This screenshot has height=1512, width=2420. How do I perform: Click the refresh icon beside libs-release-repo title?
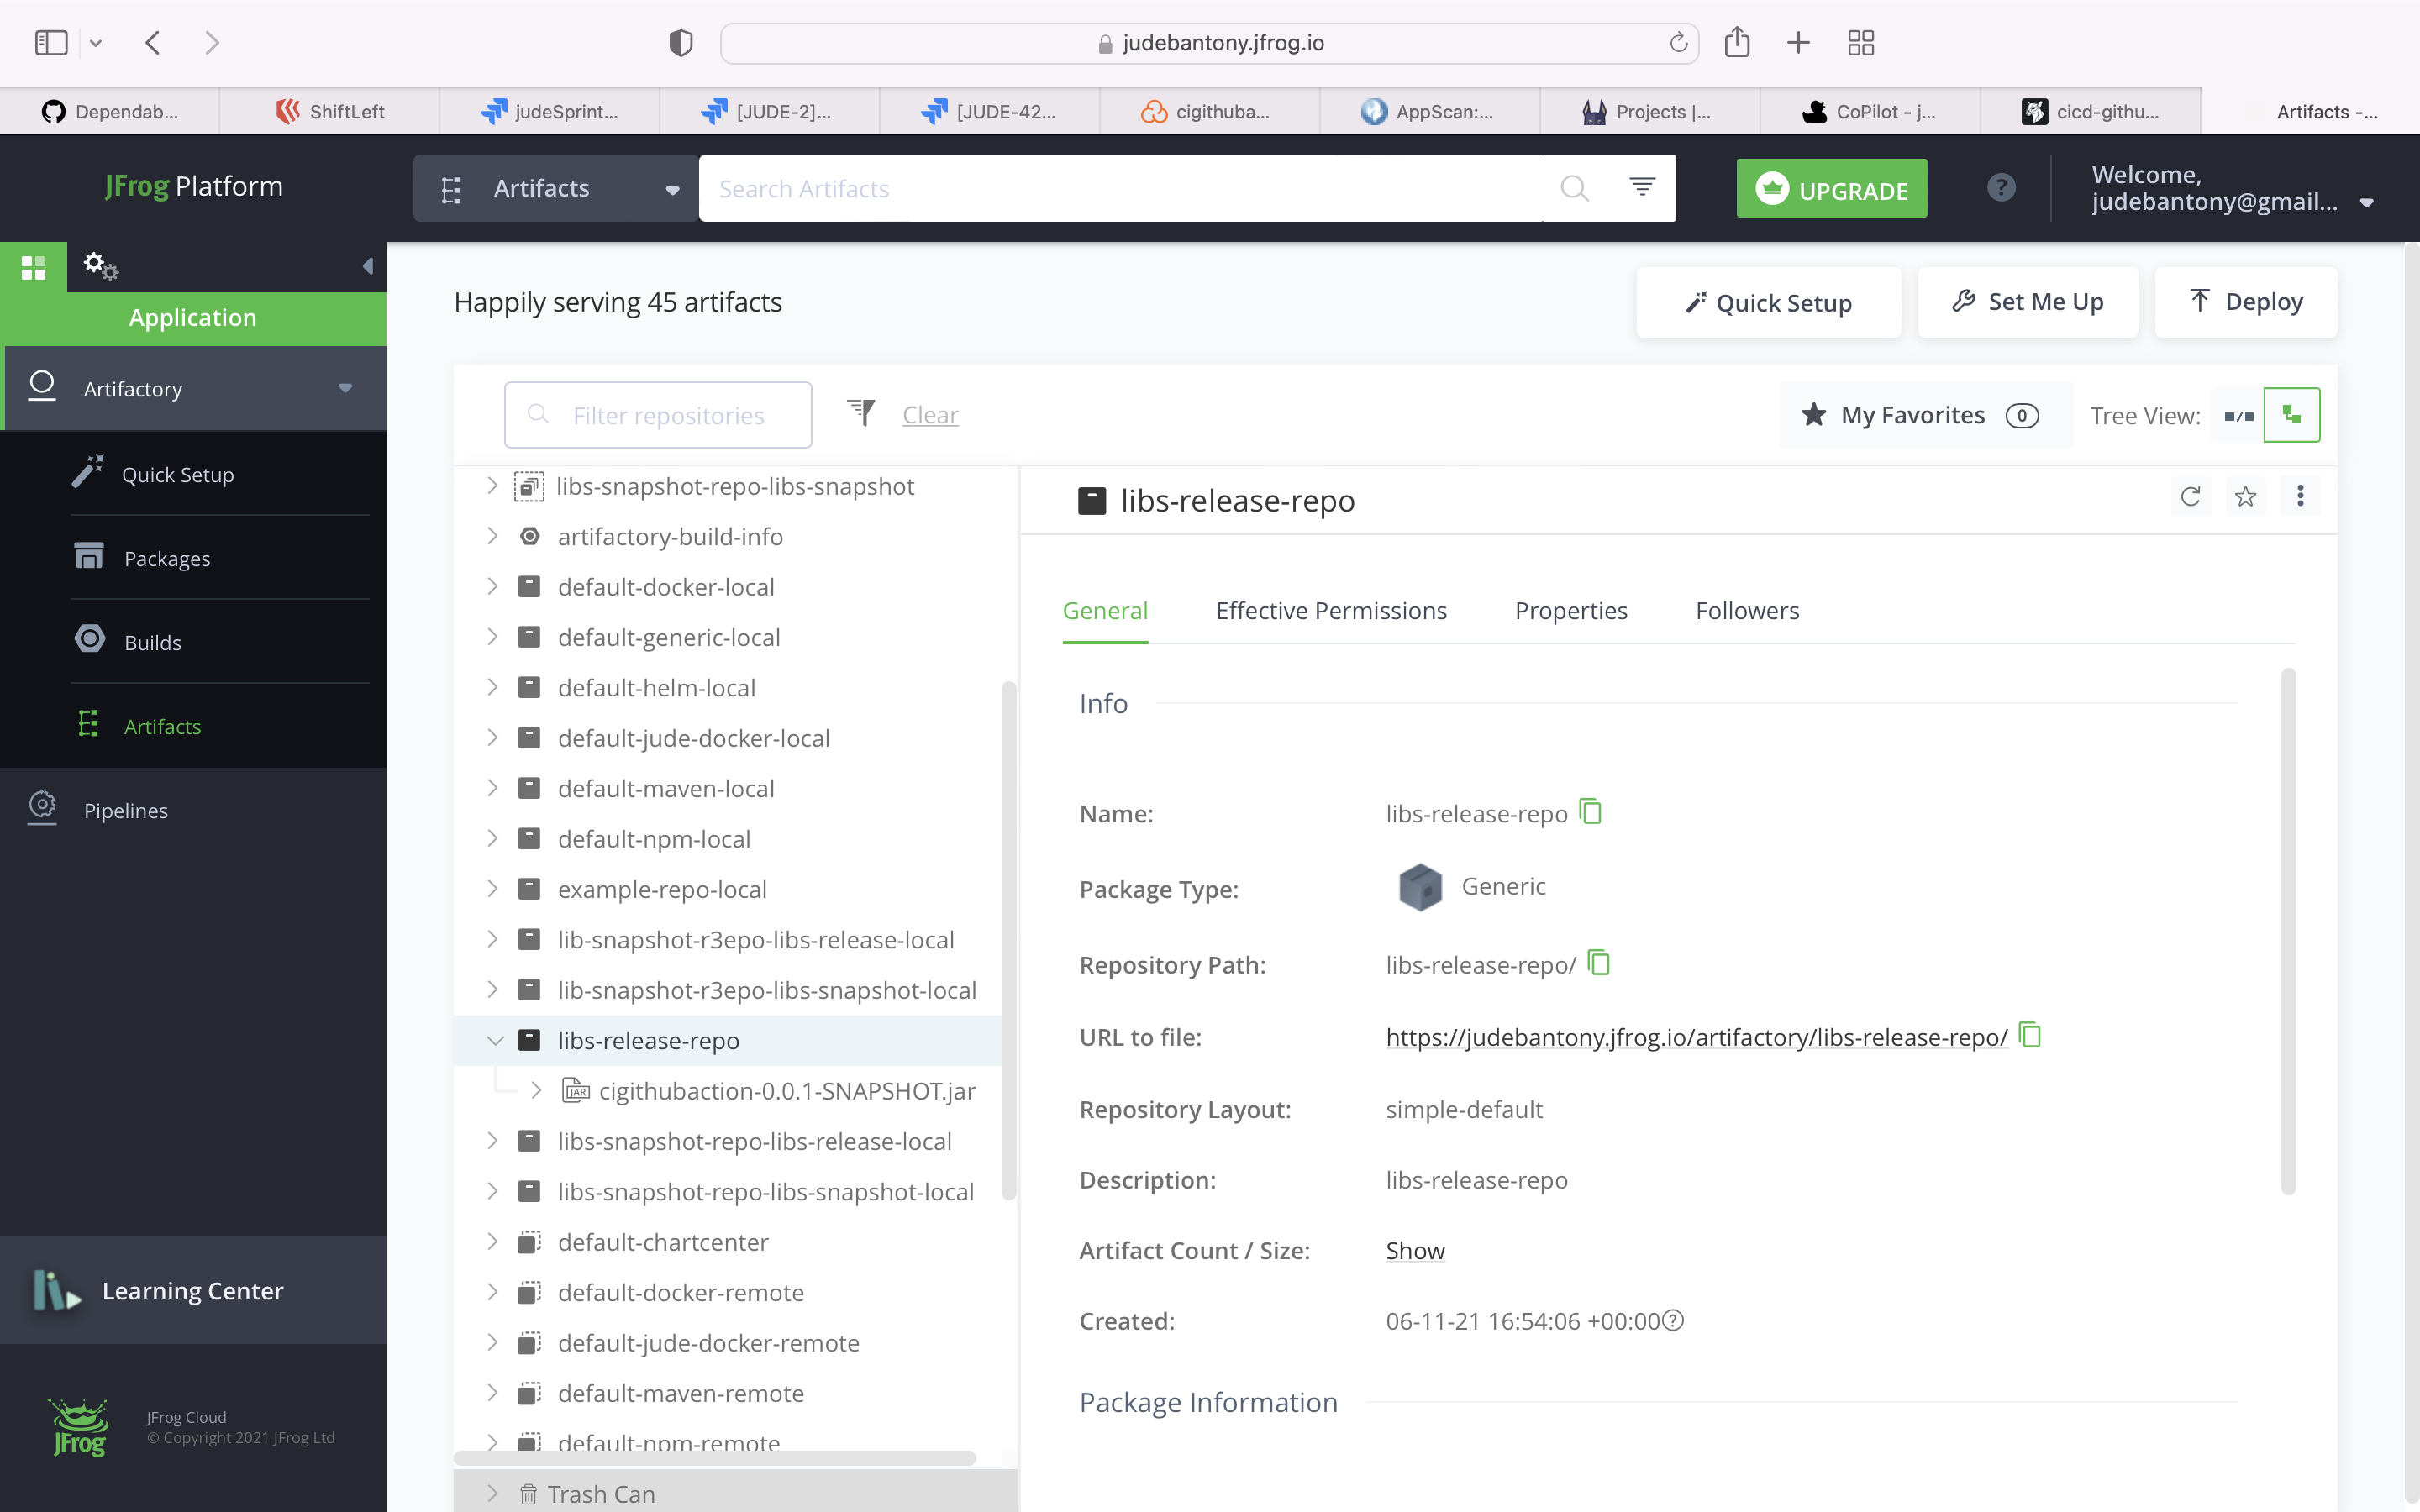click(x=2190, y=496)
